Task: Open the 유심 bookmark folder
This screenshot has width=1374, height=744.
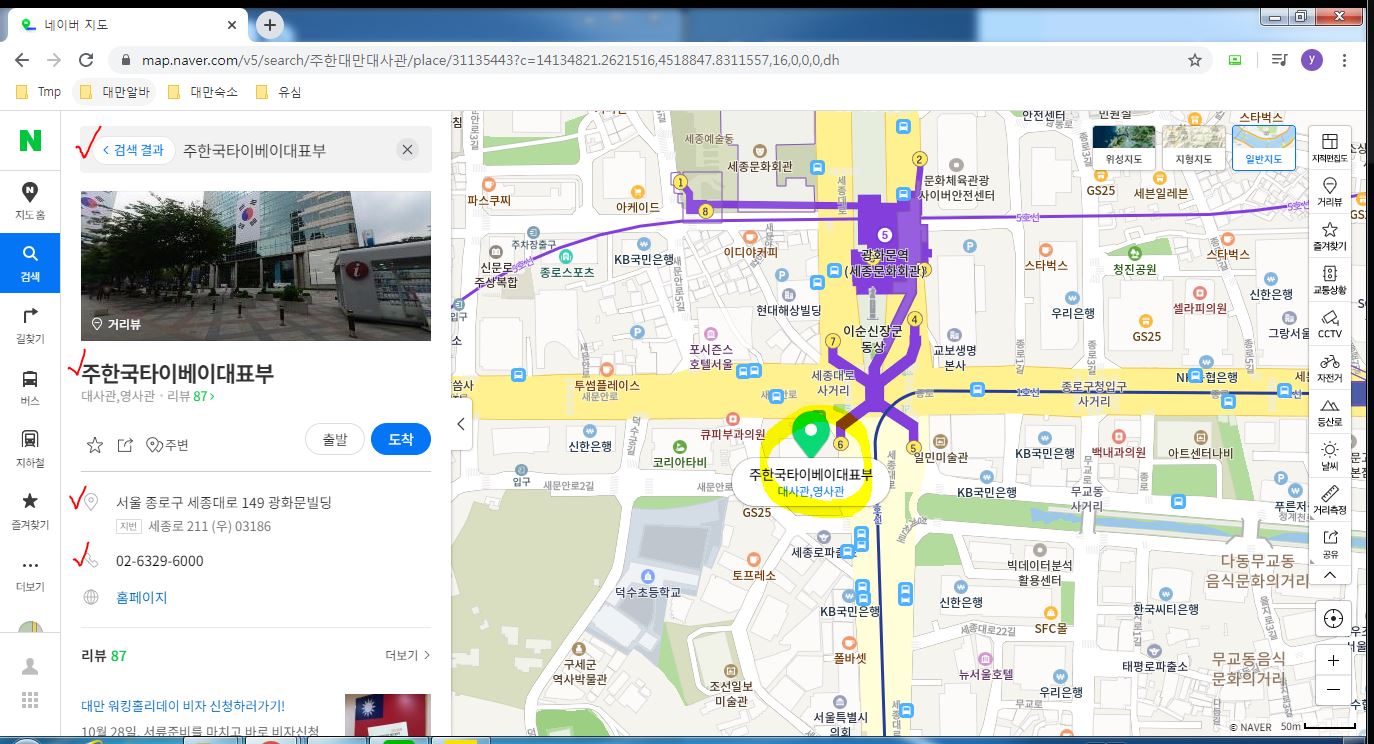Action: 279,92
